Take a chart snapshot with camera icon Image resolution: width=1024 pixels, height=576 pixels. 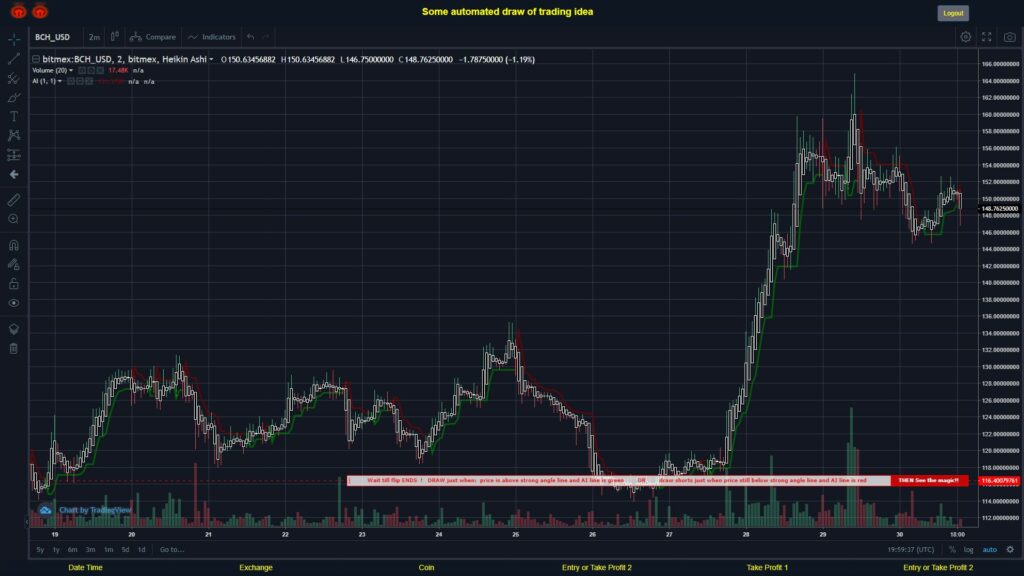pyautogui.click(x=1010, y=37)
